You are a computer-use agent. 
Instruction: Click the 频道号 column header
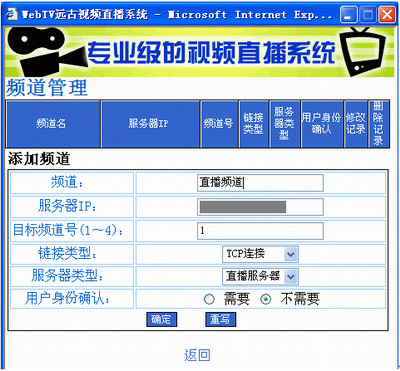click(220, 124)
